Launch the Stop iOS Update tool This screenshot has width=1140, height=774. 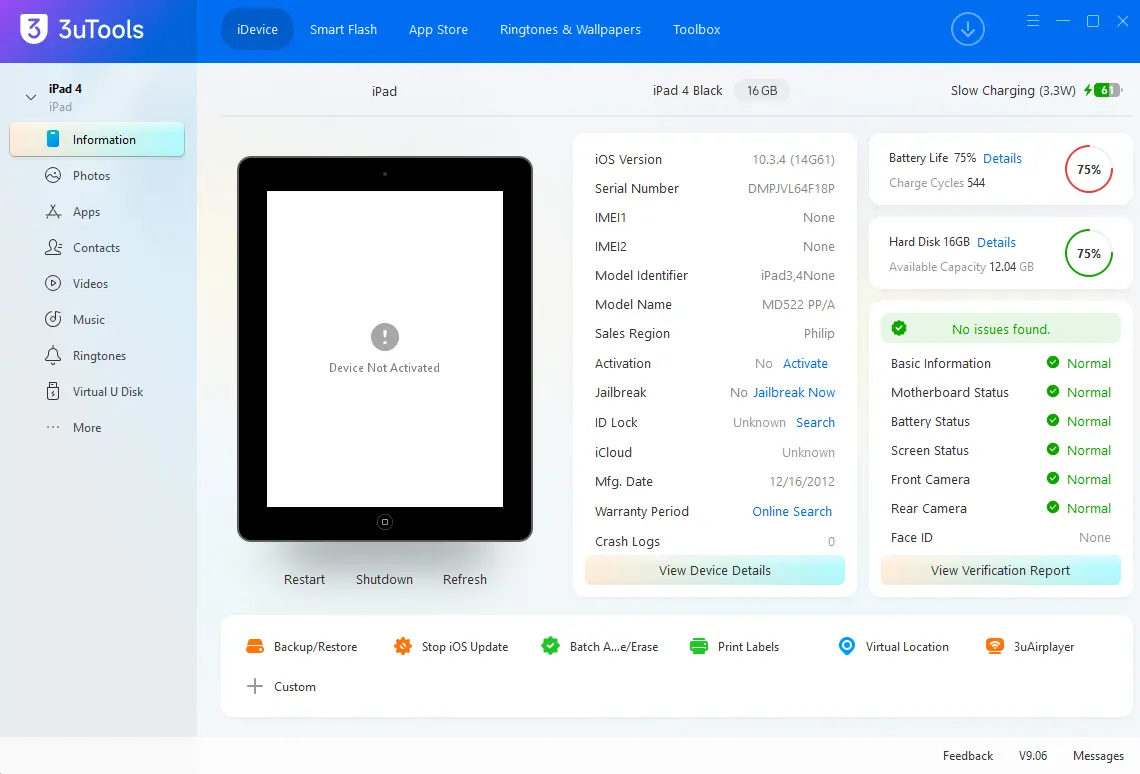(x=451, y=646)
